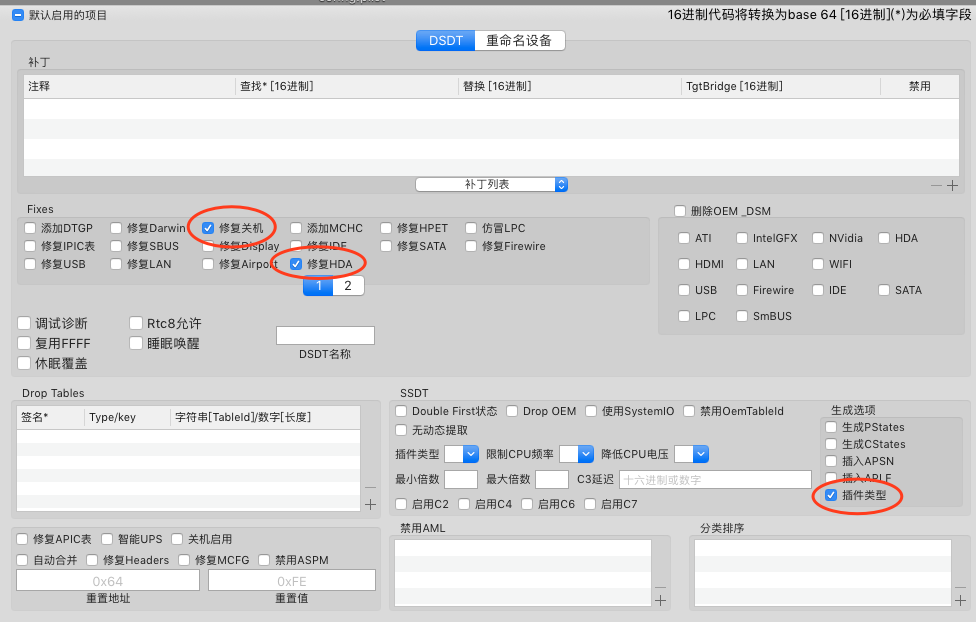Check the 生成CStates option
976x622 pixels.
click(x=831, y=444)
